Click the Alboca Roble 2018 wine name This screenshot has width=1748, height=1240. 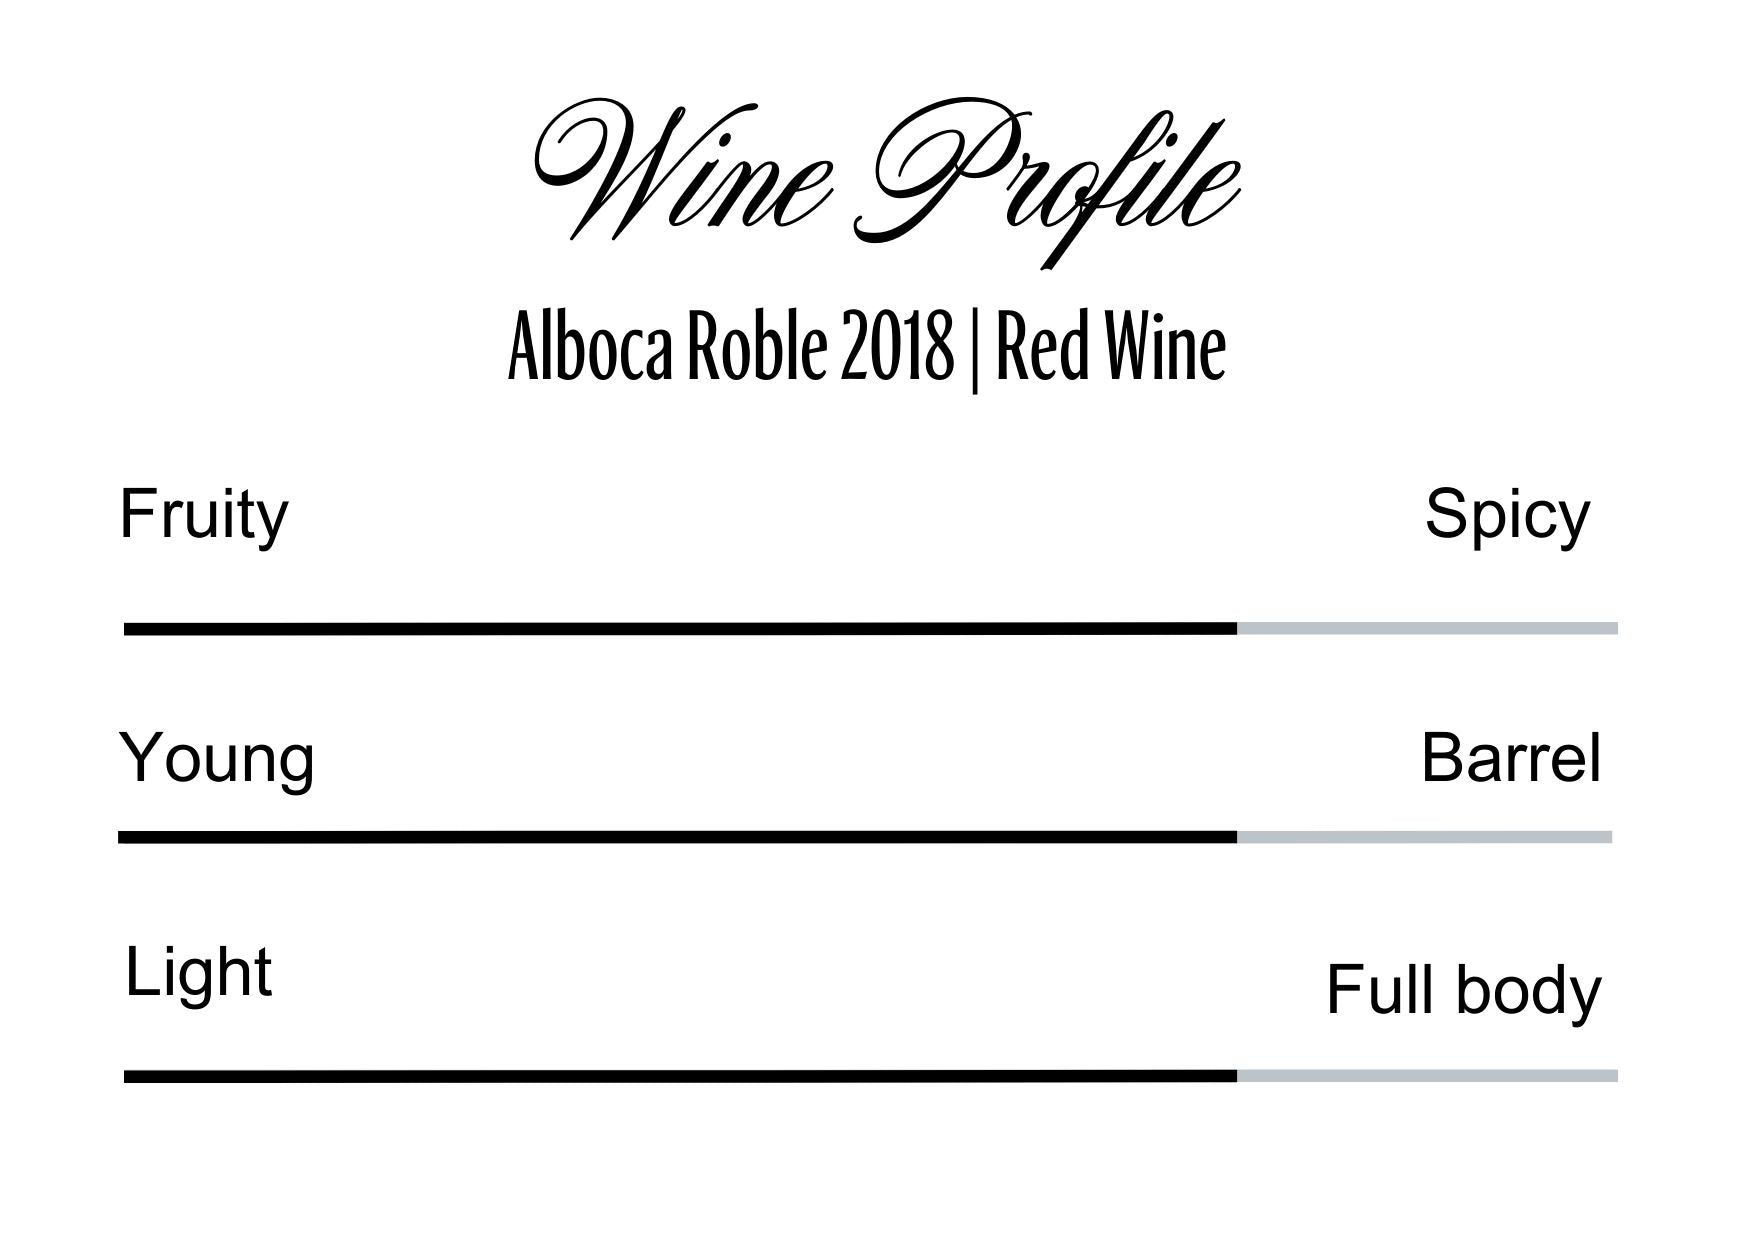730,349
